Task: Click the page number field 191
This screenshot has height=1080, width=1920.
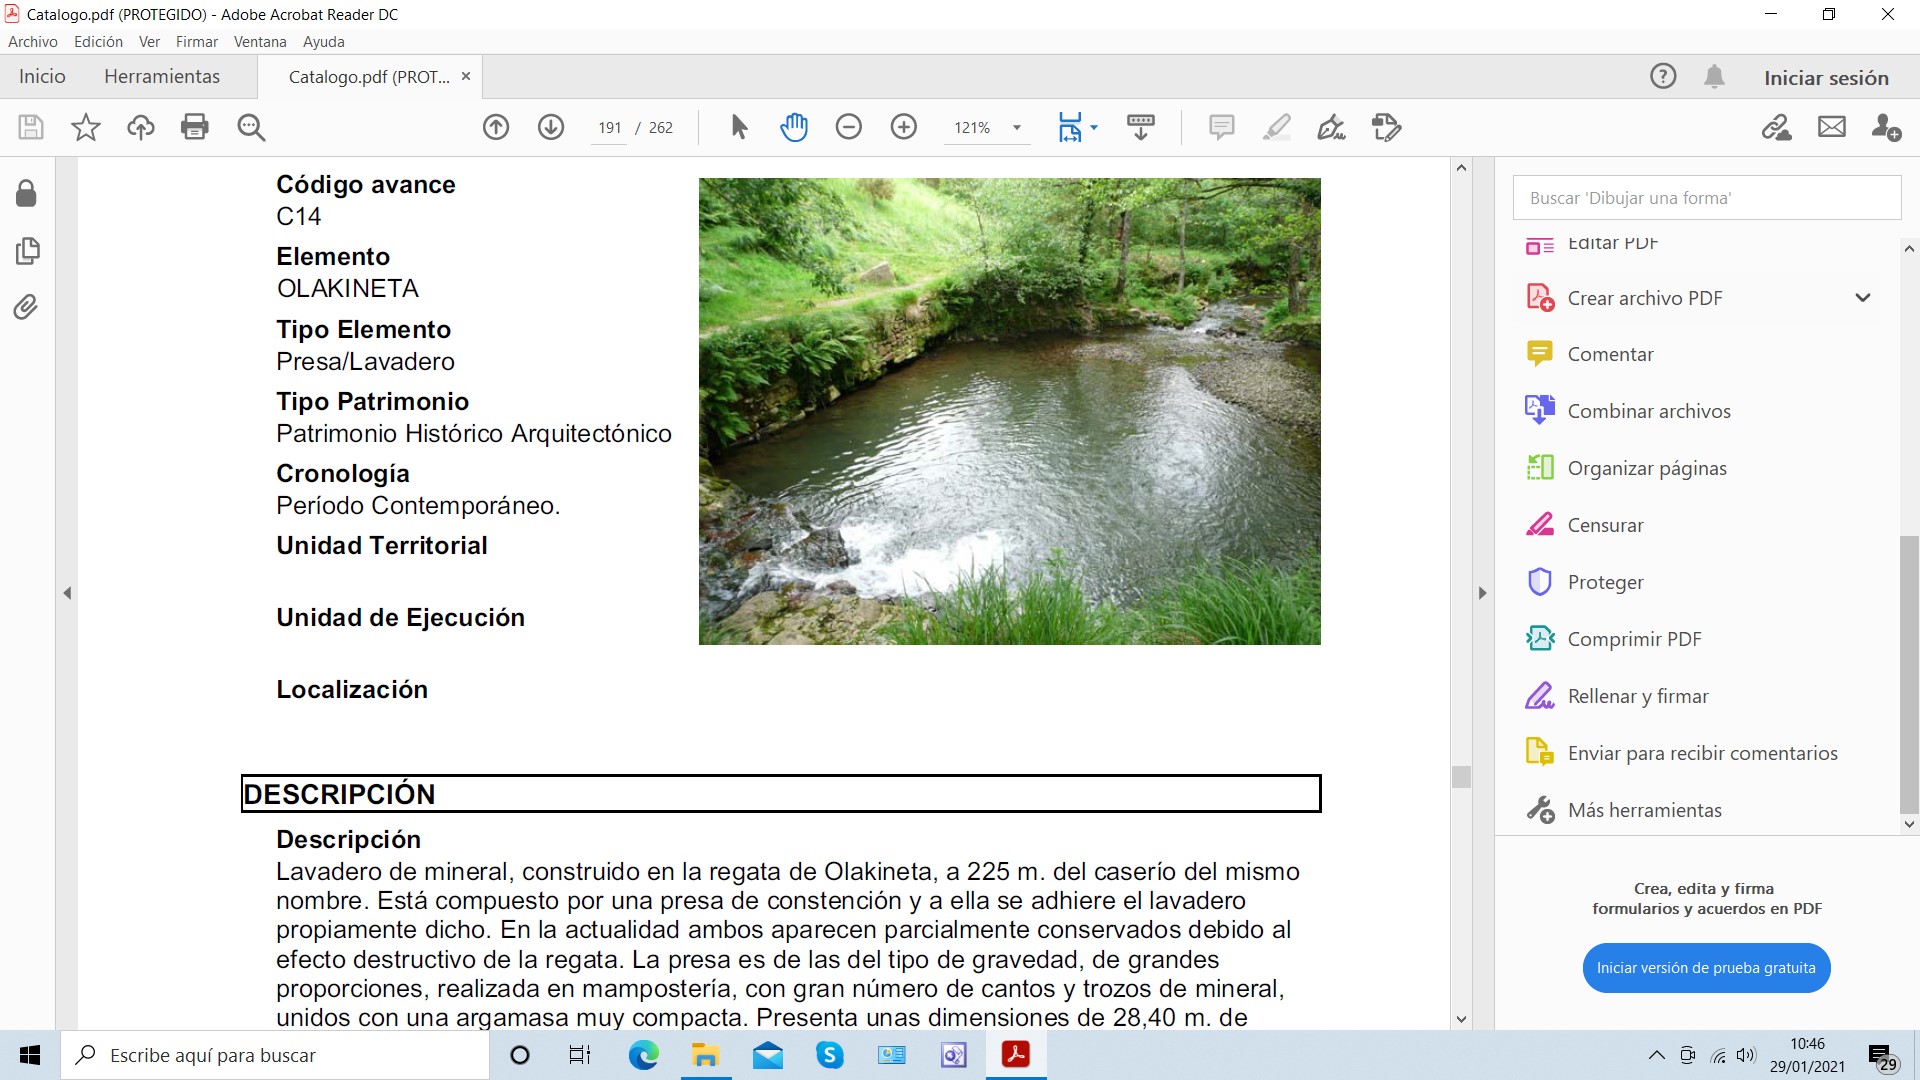Action: tap(610, 128)
